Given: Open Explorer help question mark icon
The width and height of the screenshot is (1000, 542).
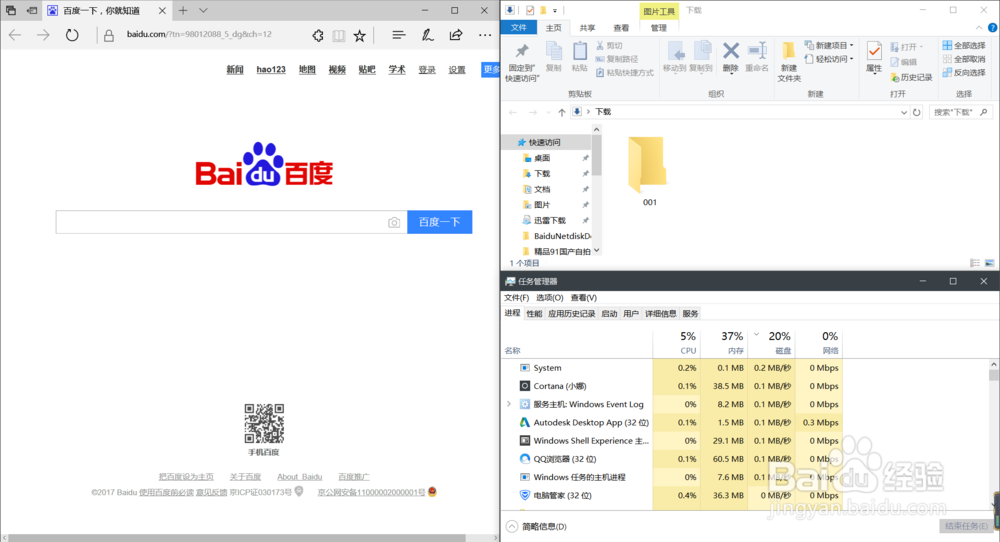Looking at the screenshot, I should pyautogui.click(x=992, y=27).
